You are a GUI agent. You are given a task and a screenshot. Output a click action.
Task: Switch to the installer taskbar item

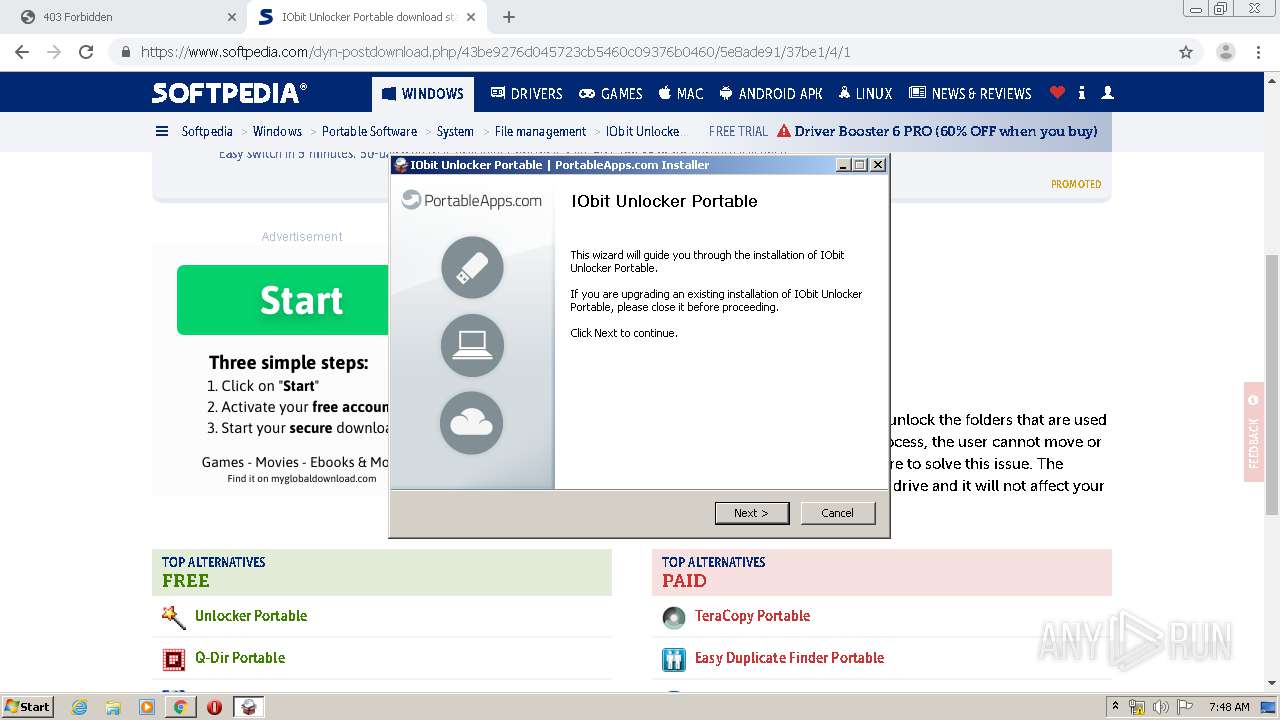[248, 707]
